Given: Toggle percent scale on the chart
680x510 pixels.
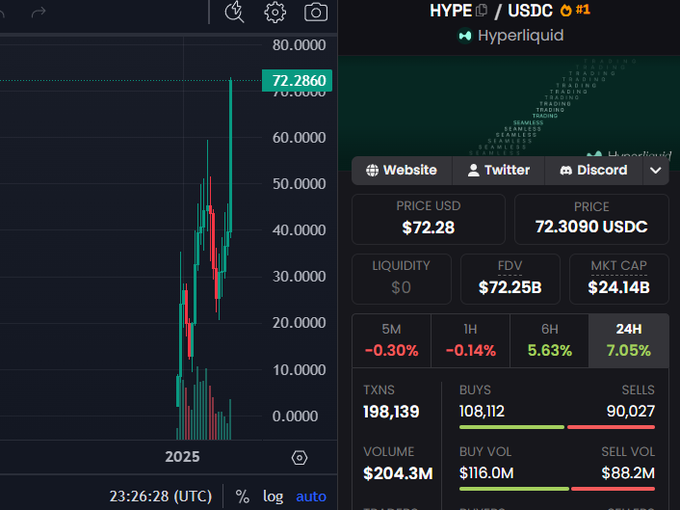Looking at the screenshot, I should click(x=242, y=496).
